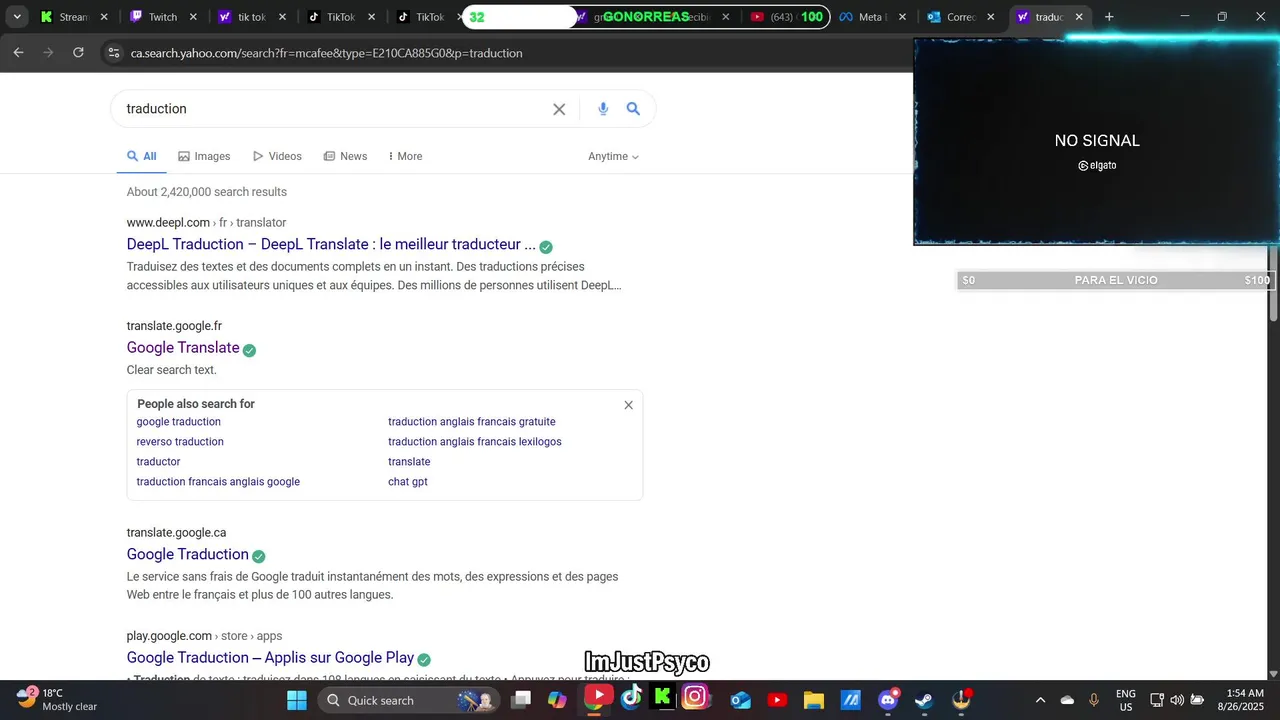
Task: Click the 'About 2,420,000 search results' text
Action: click(207, 192)
